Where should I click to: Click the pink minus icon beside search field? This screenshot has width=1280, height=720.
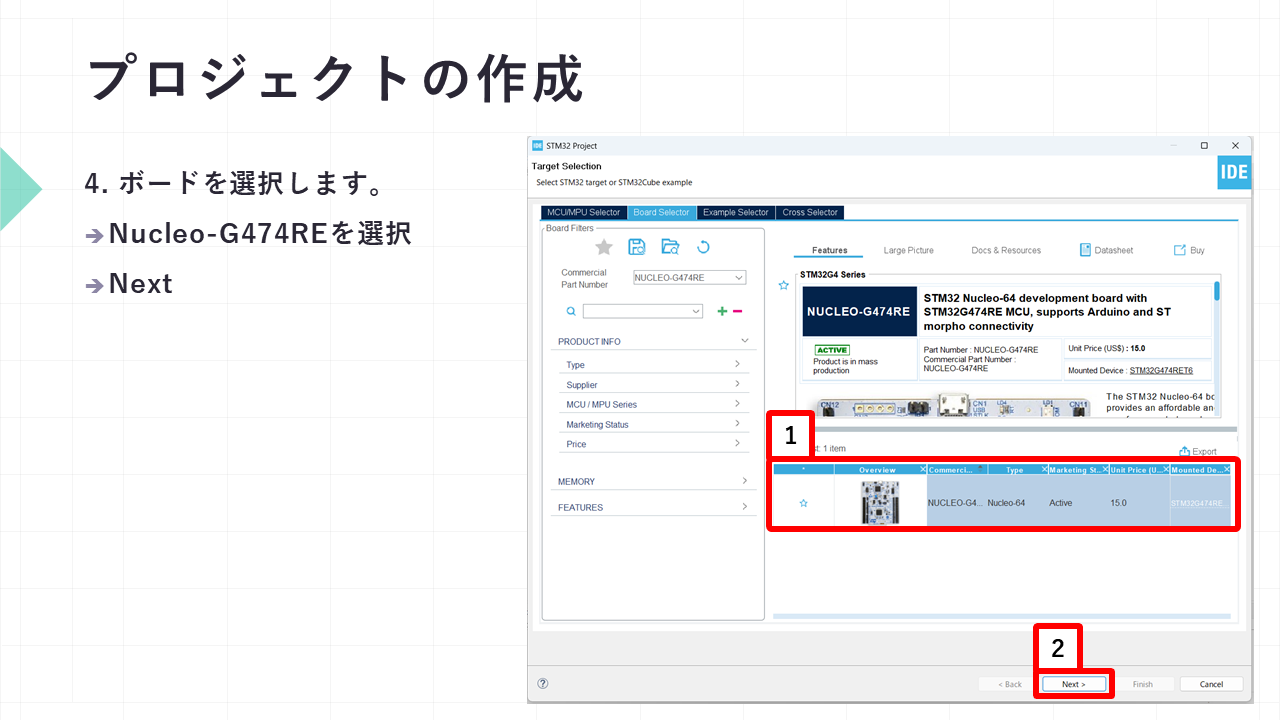(738, 311)
